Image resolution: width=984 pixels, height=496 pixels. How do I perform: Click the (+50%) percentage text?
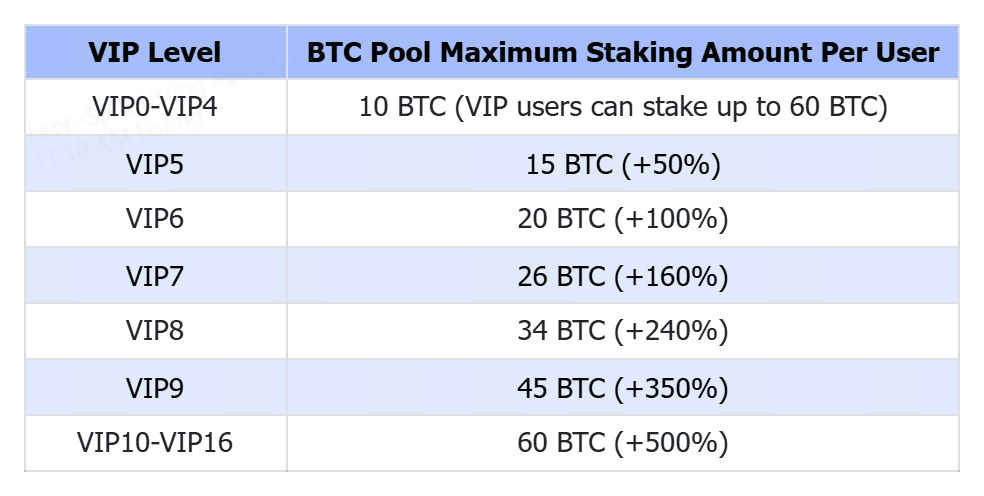(x=670, y=164)
